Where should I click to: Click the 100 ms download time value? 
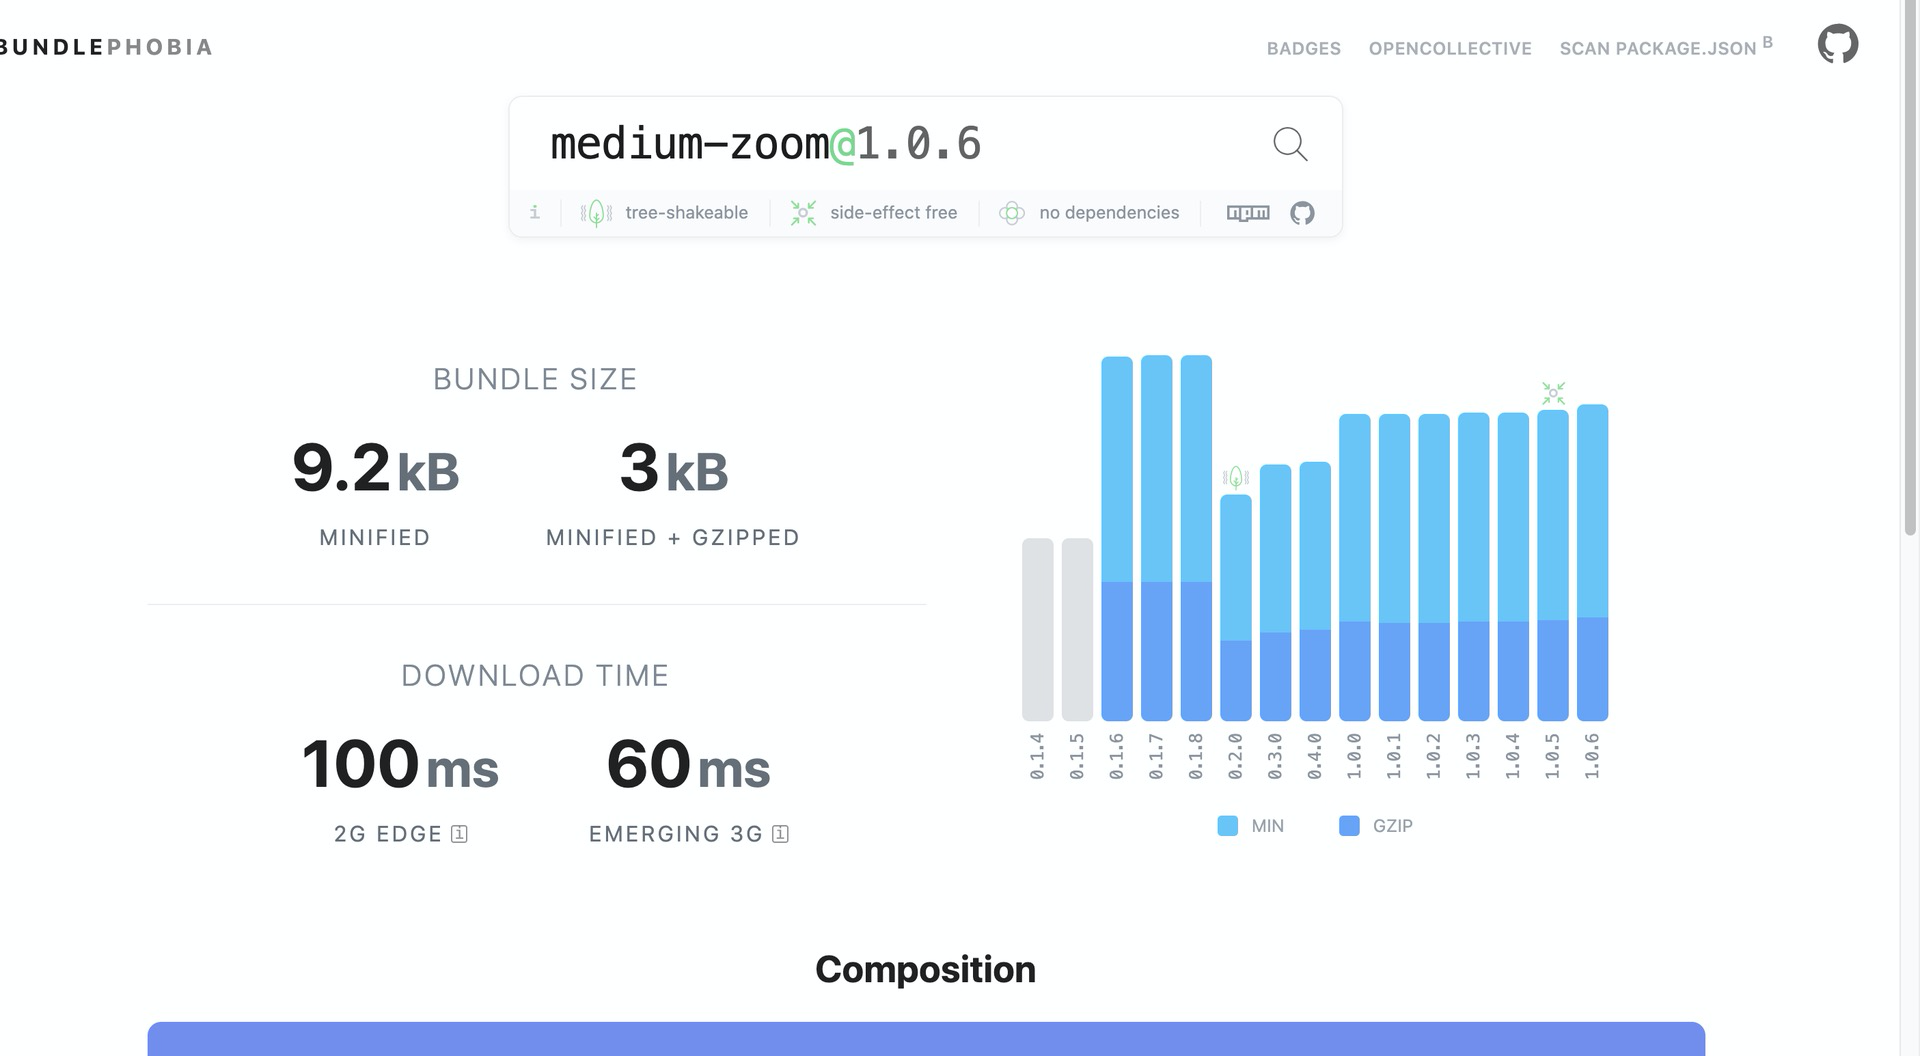pos(400,765)
